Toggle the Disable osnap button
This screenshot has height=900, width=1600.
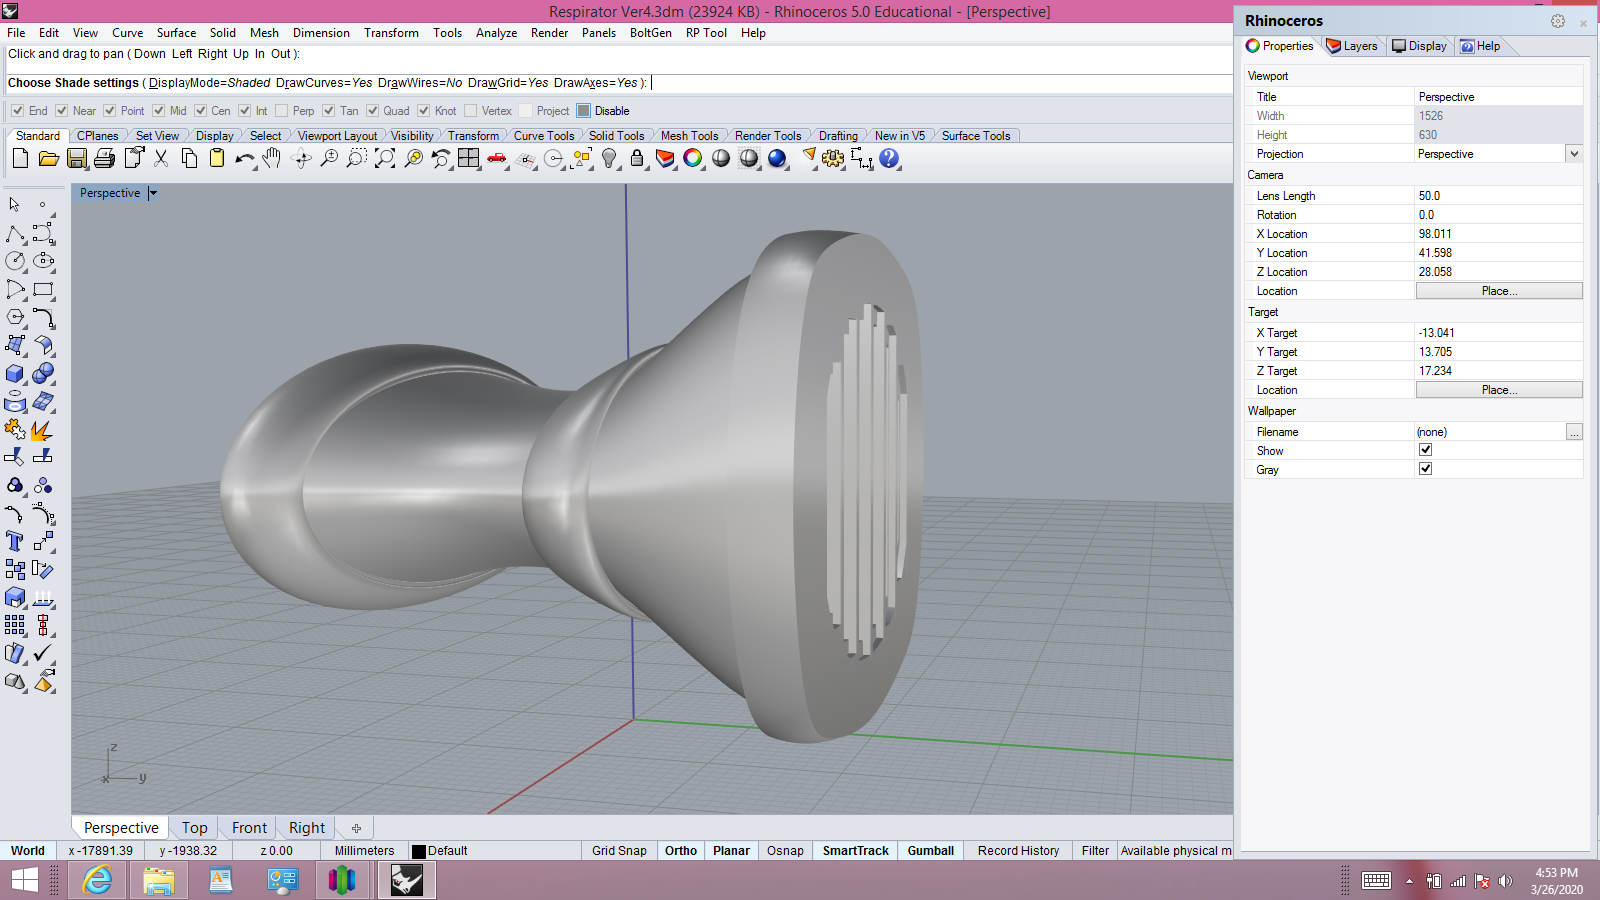pos(603,111)
